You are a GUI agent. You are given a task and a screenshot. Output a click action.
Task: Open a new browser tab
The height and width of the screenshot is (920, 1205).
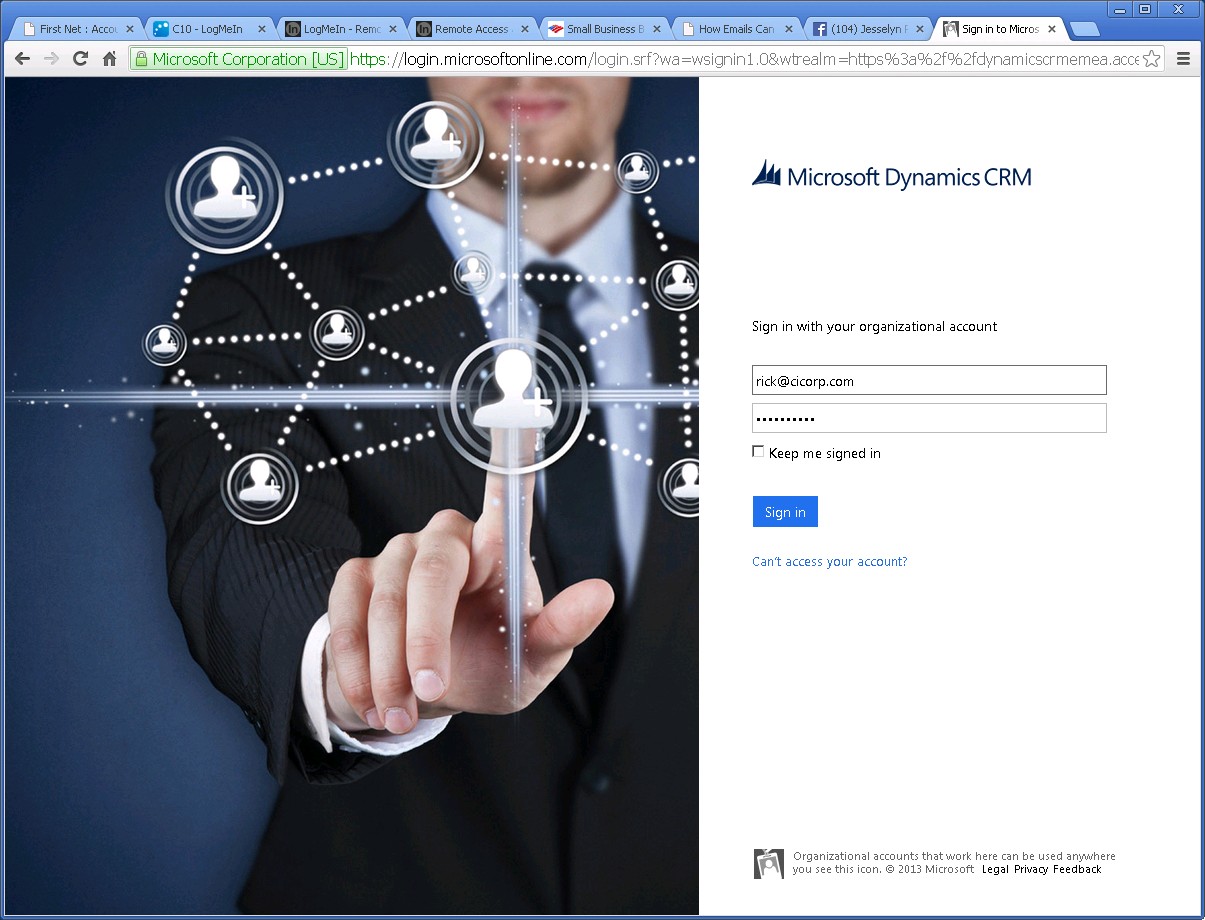click(1084, 28)
